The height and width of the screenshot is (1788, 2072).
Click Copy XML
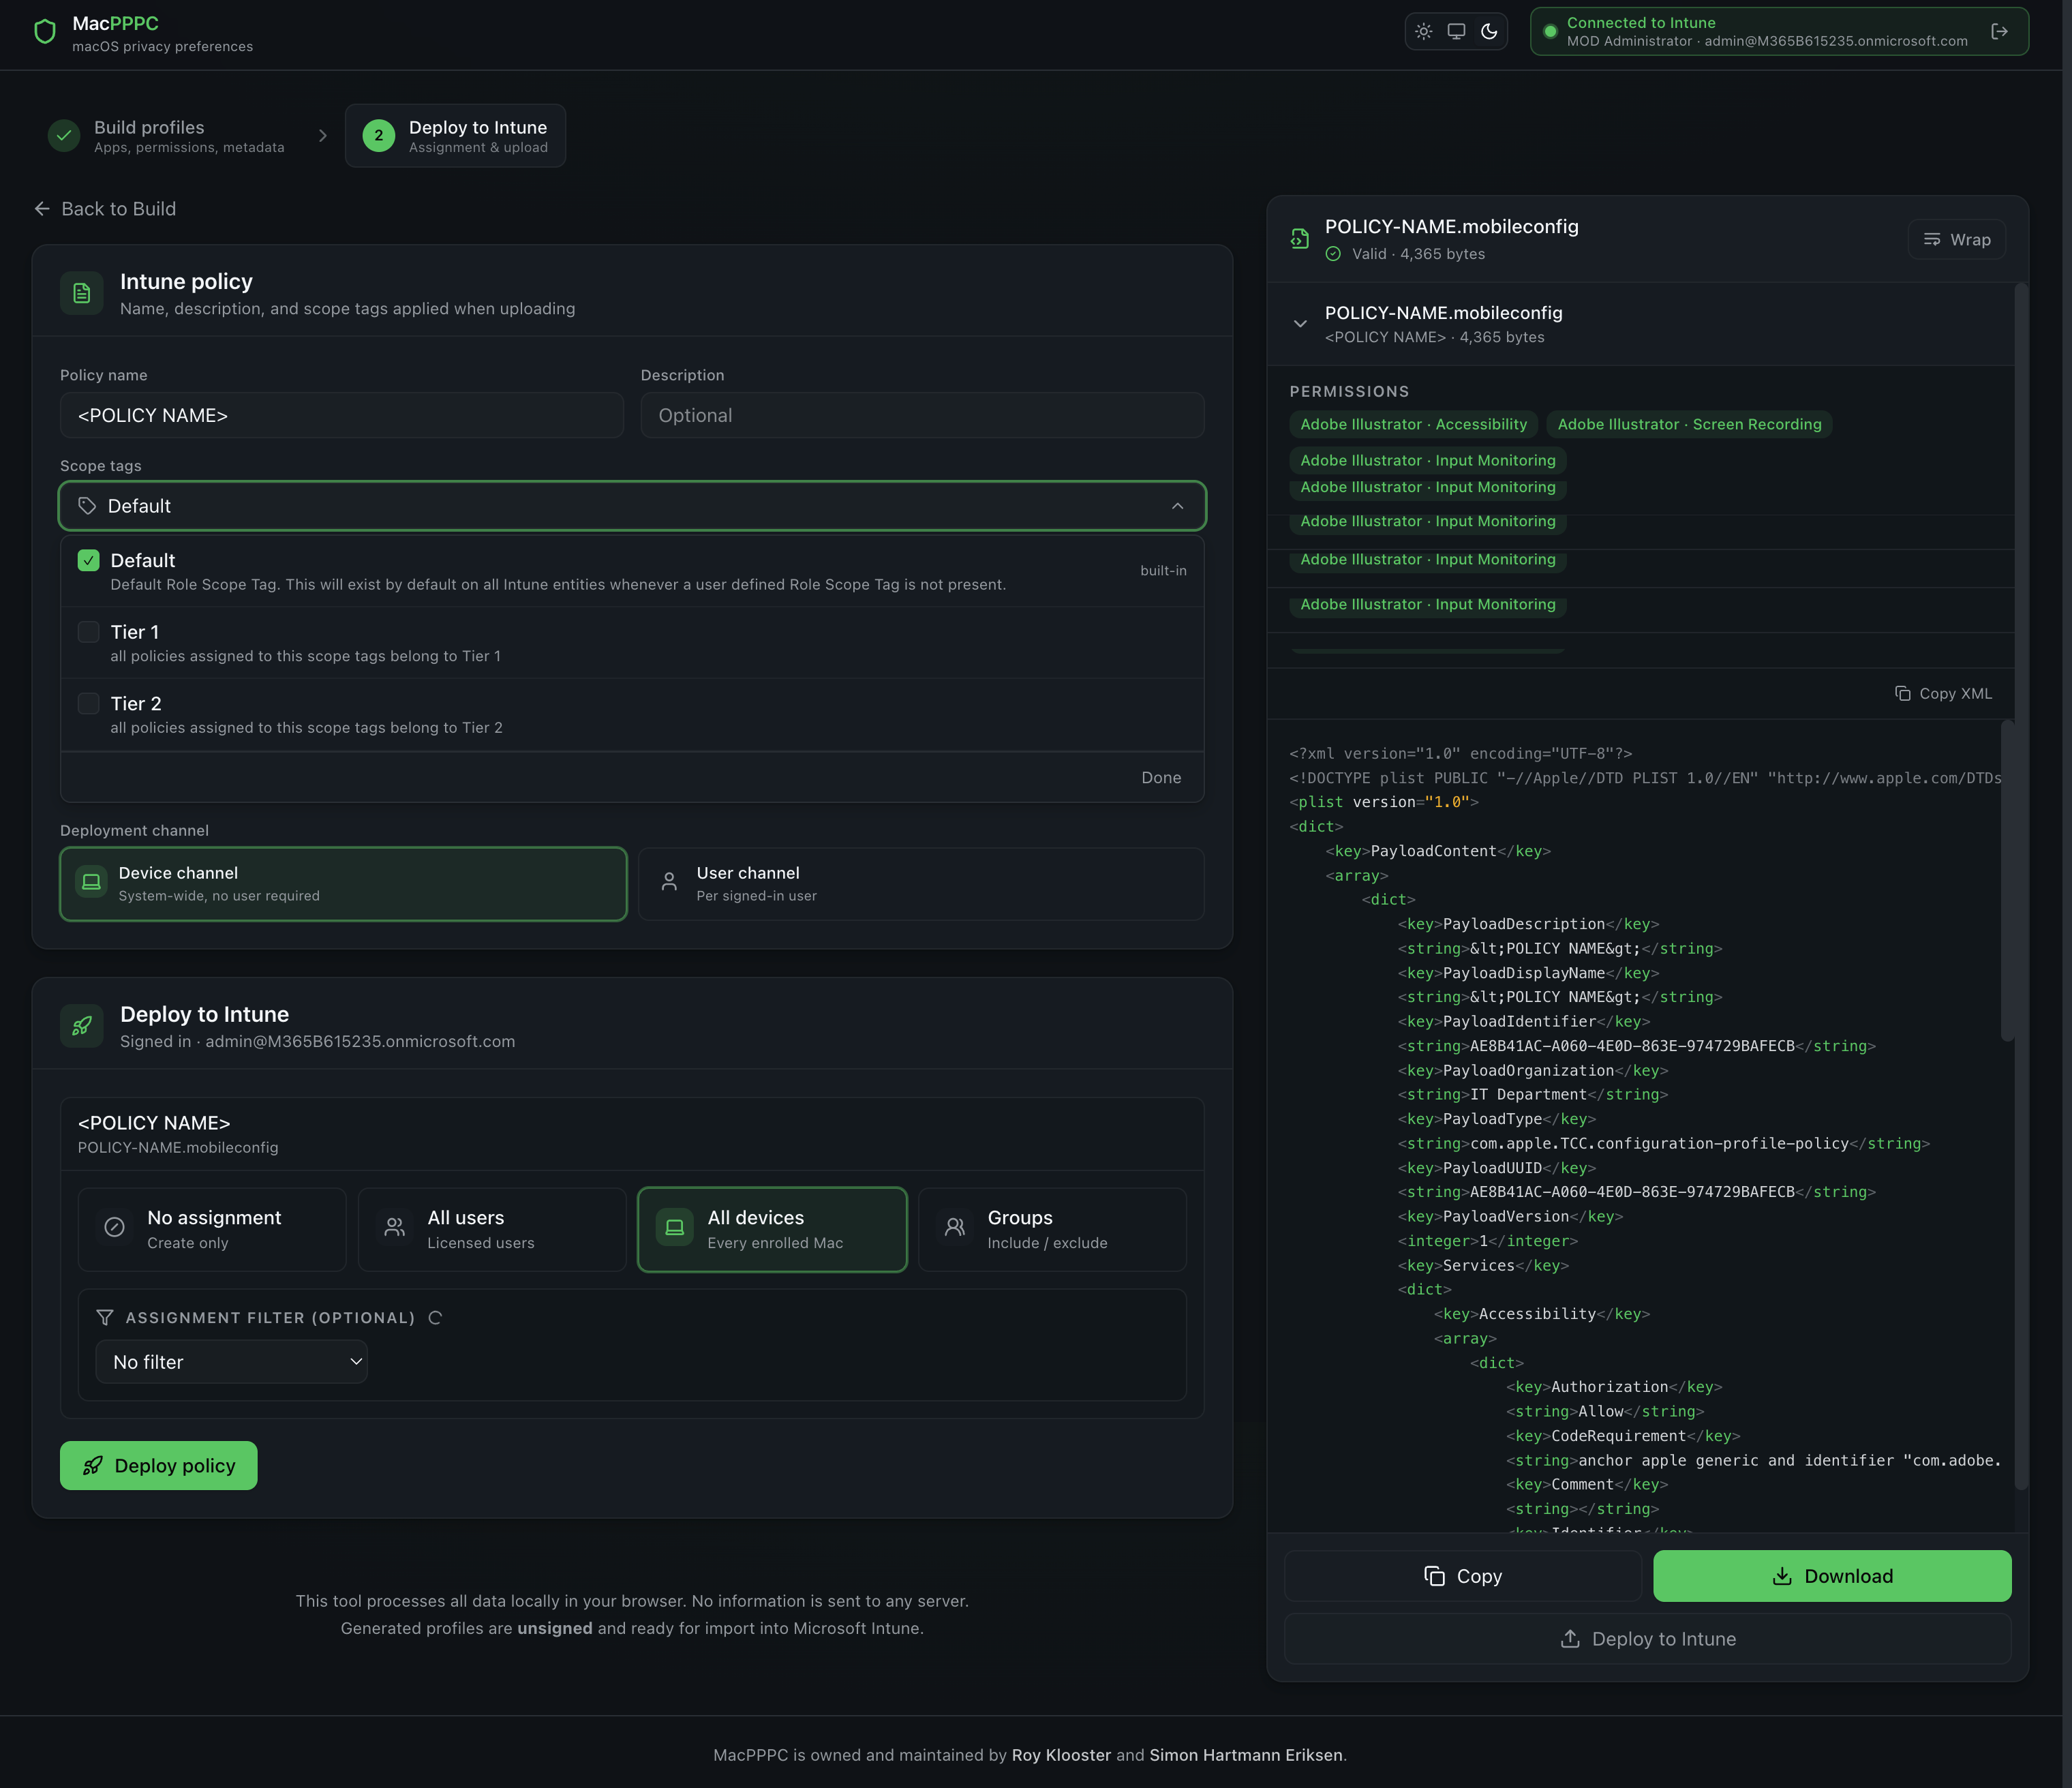1943,694
